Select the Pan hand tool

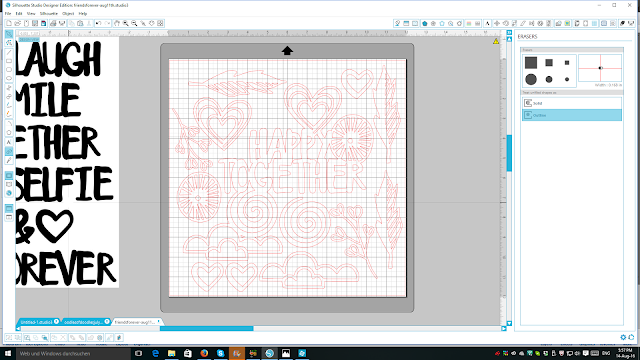117,24
